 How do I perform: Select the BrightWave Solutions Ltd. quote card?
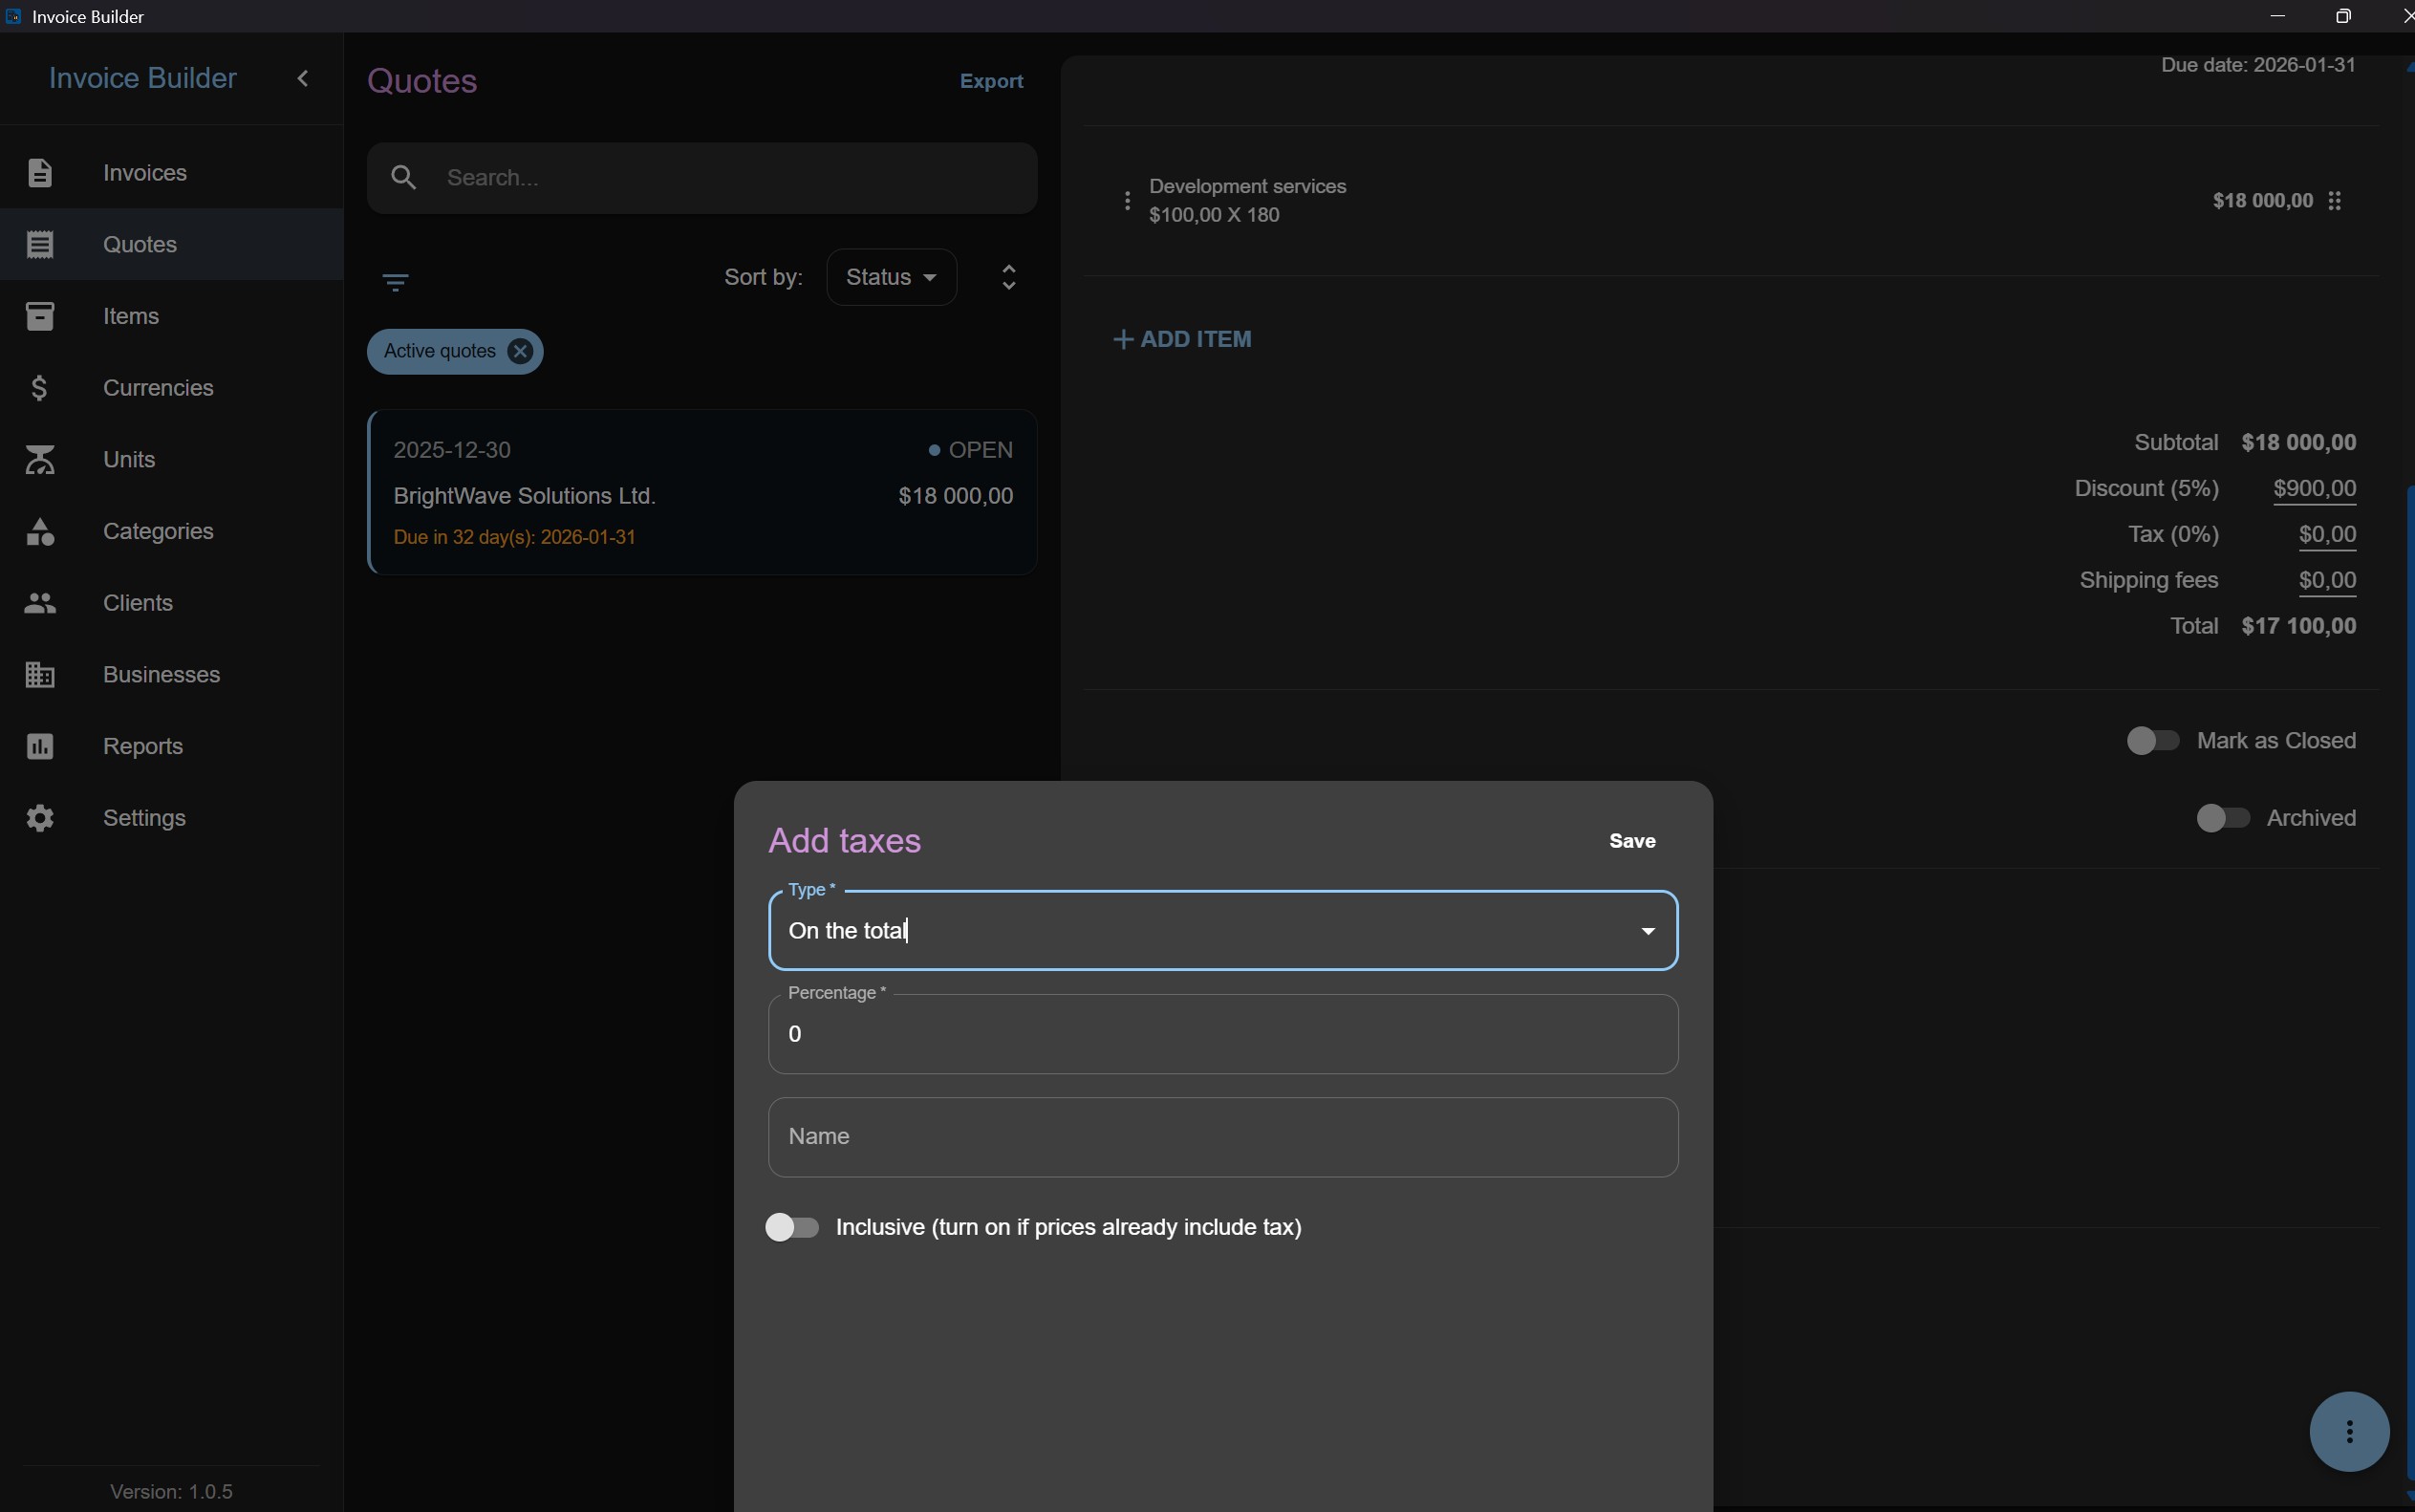(x=702, y=492)
